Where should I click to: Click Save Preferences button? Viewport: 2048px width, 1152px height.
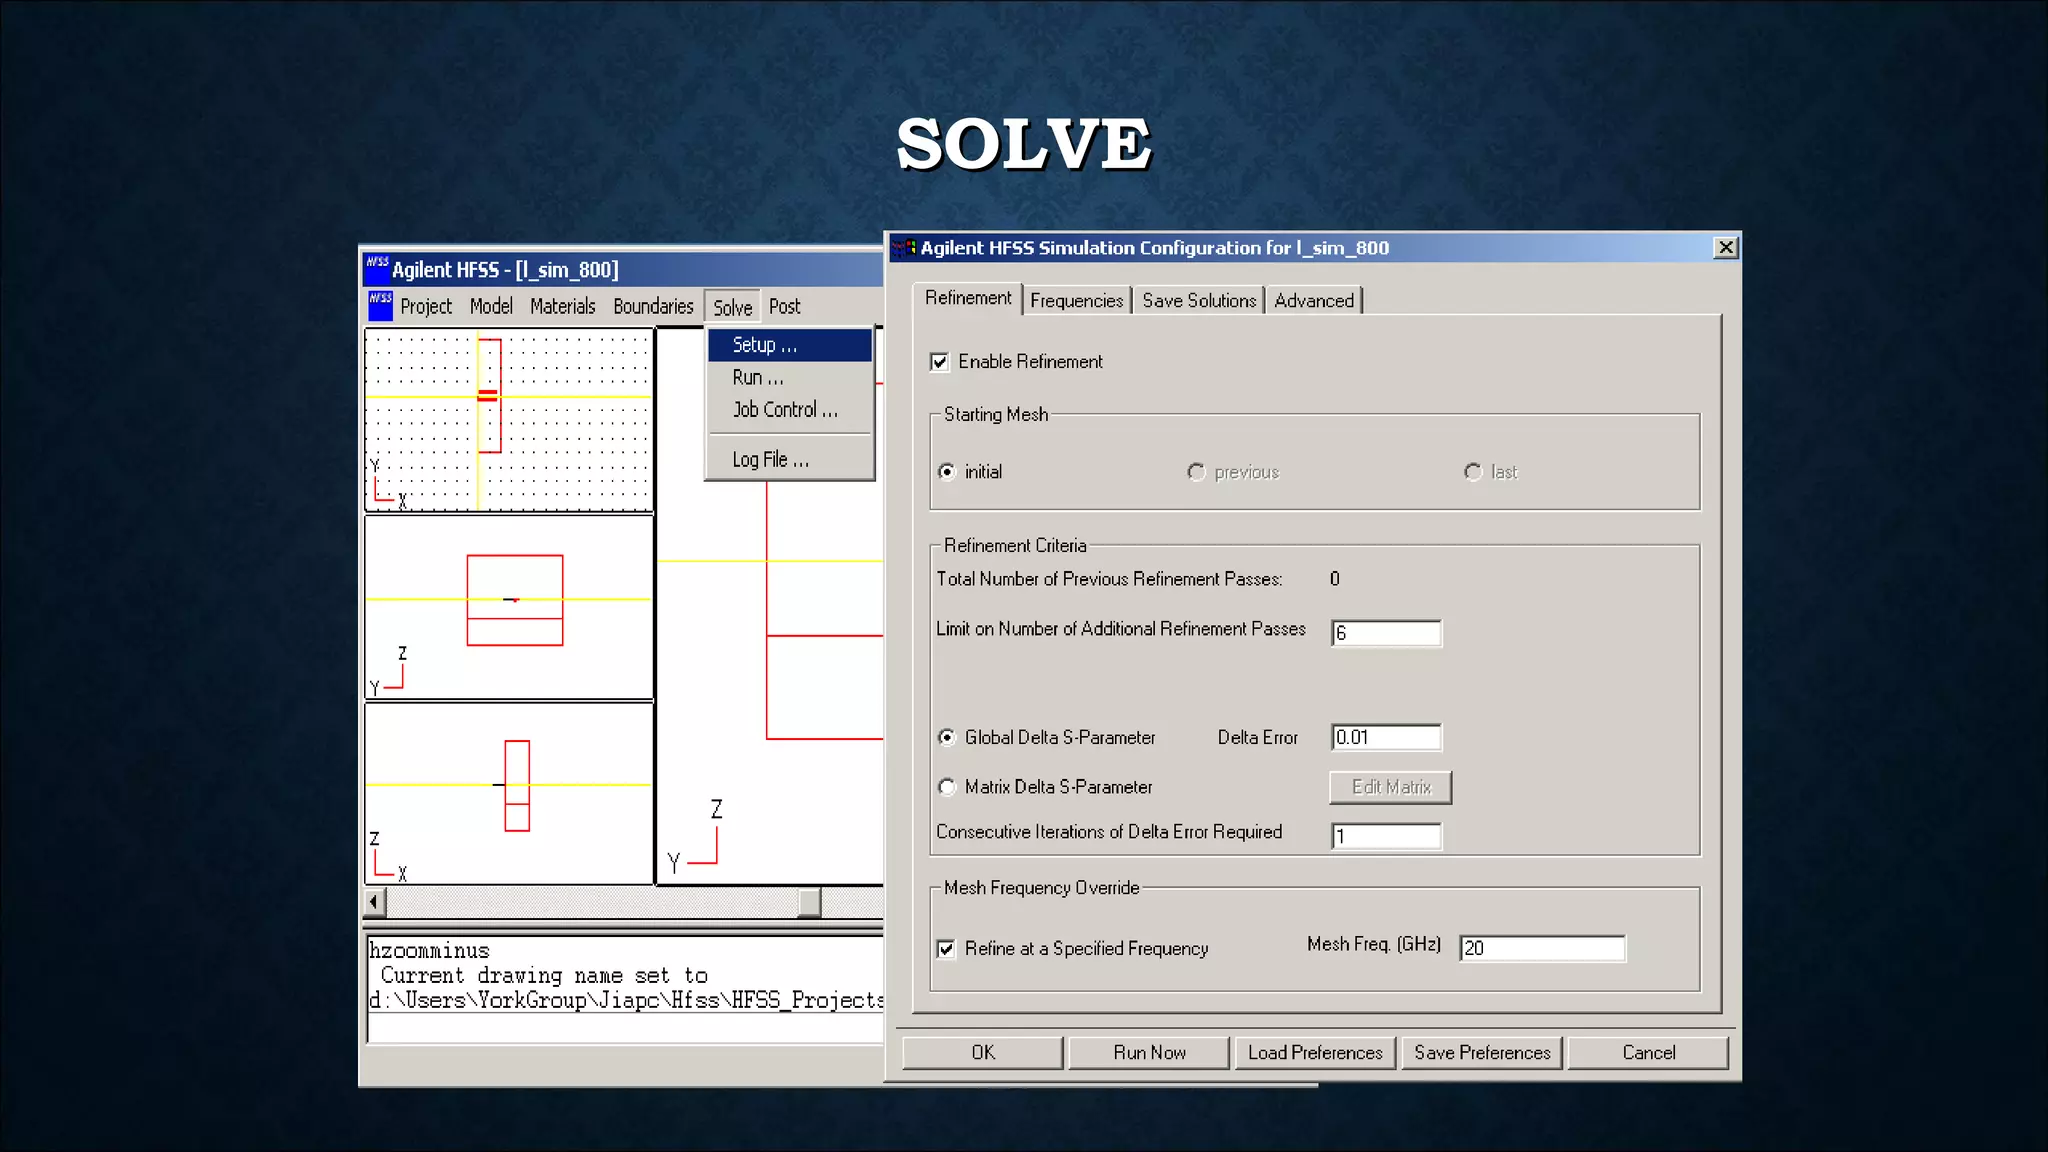point(1482,1052)
